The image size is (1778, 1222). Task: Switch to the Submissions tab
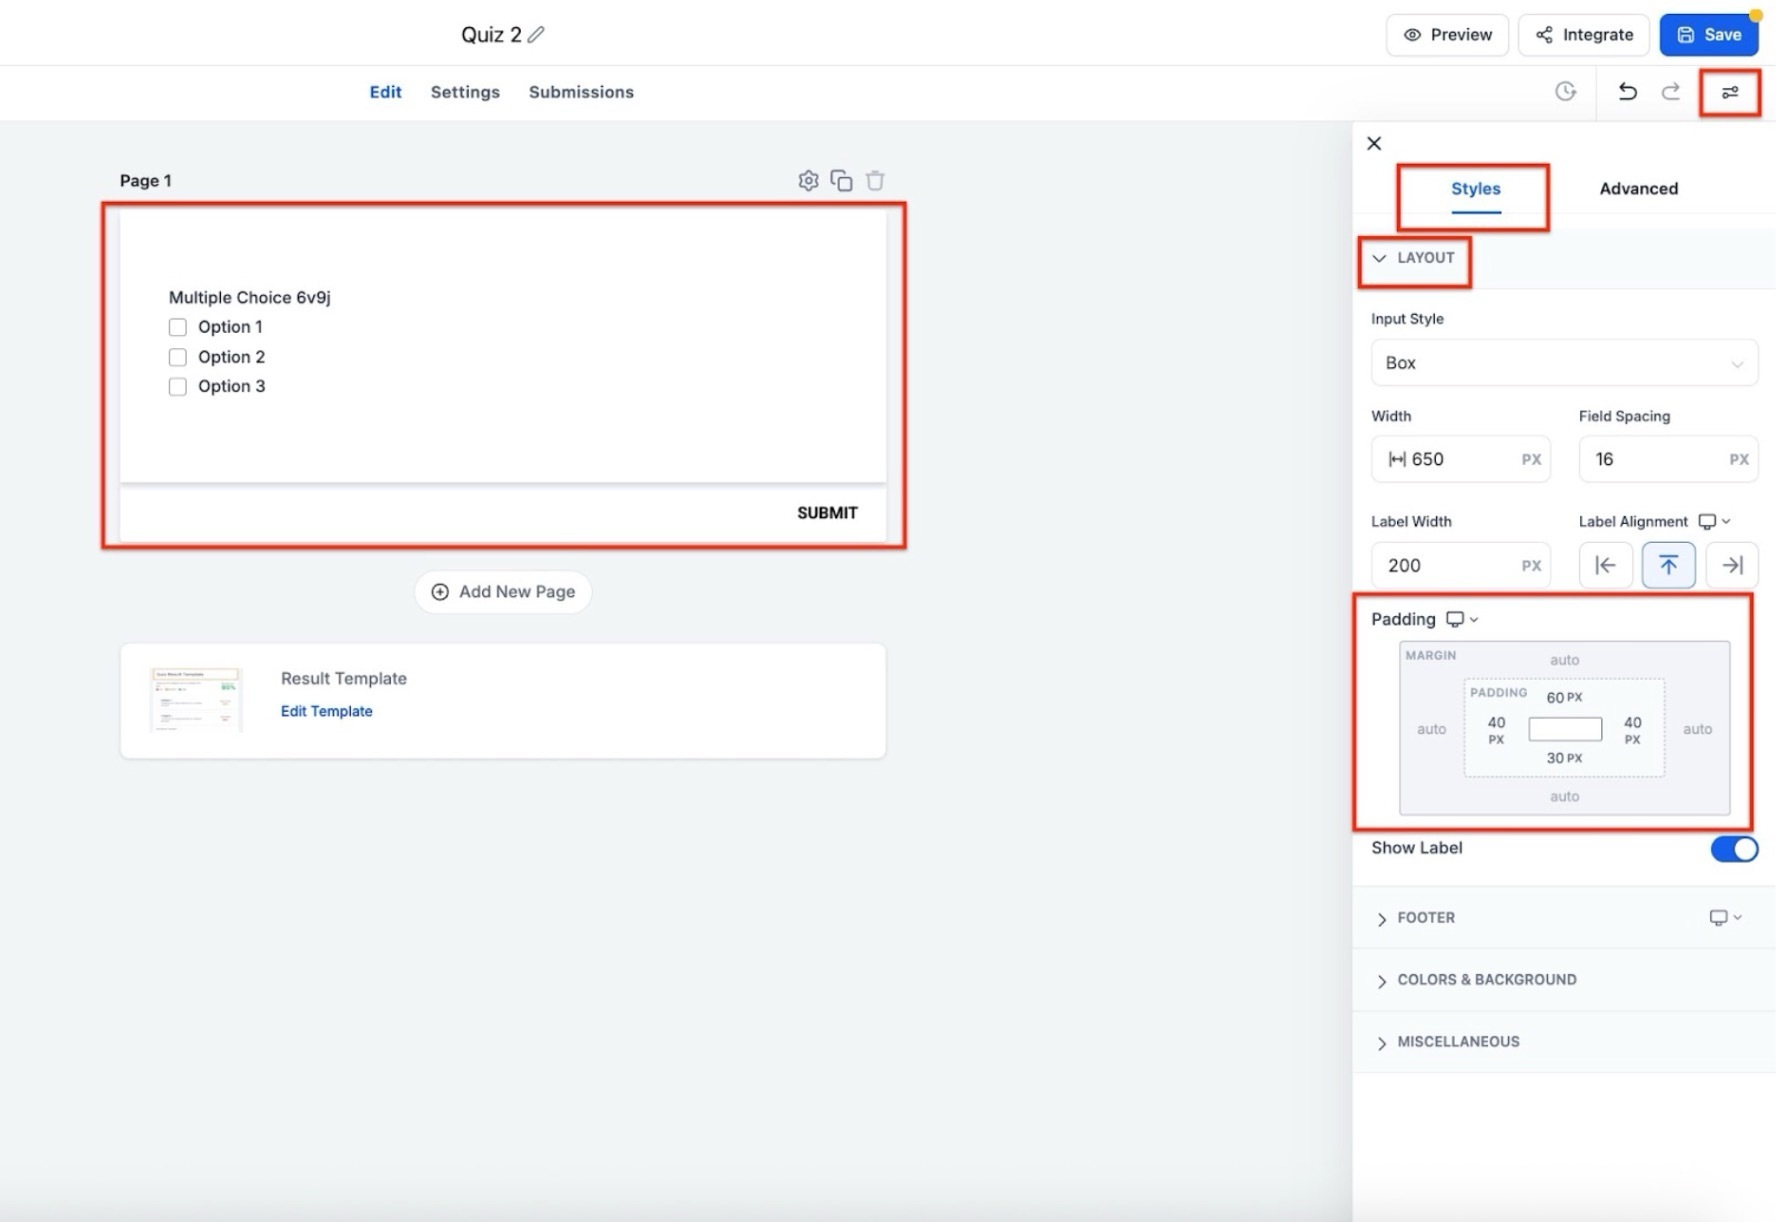(x=581, y=91)
